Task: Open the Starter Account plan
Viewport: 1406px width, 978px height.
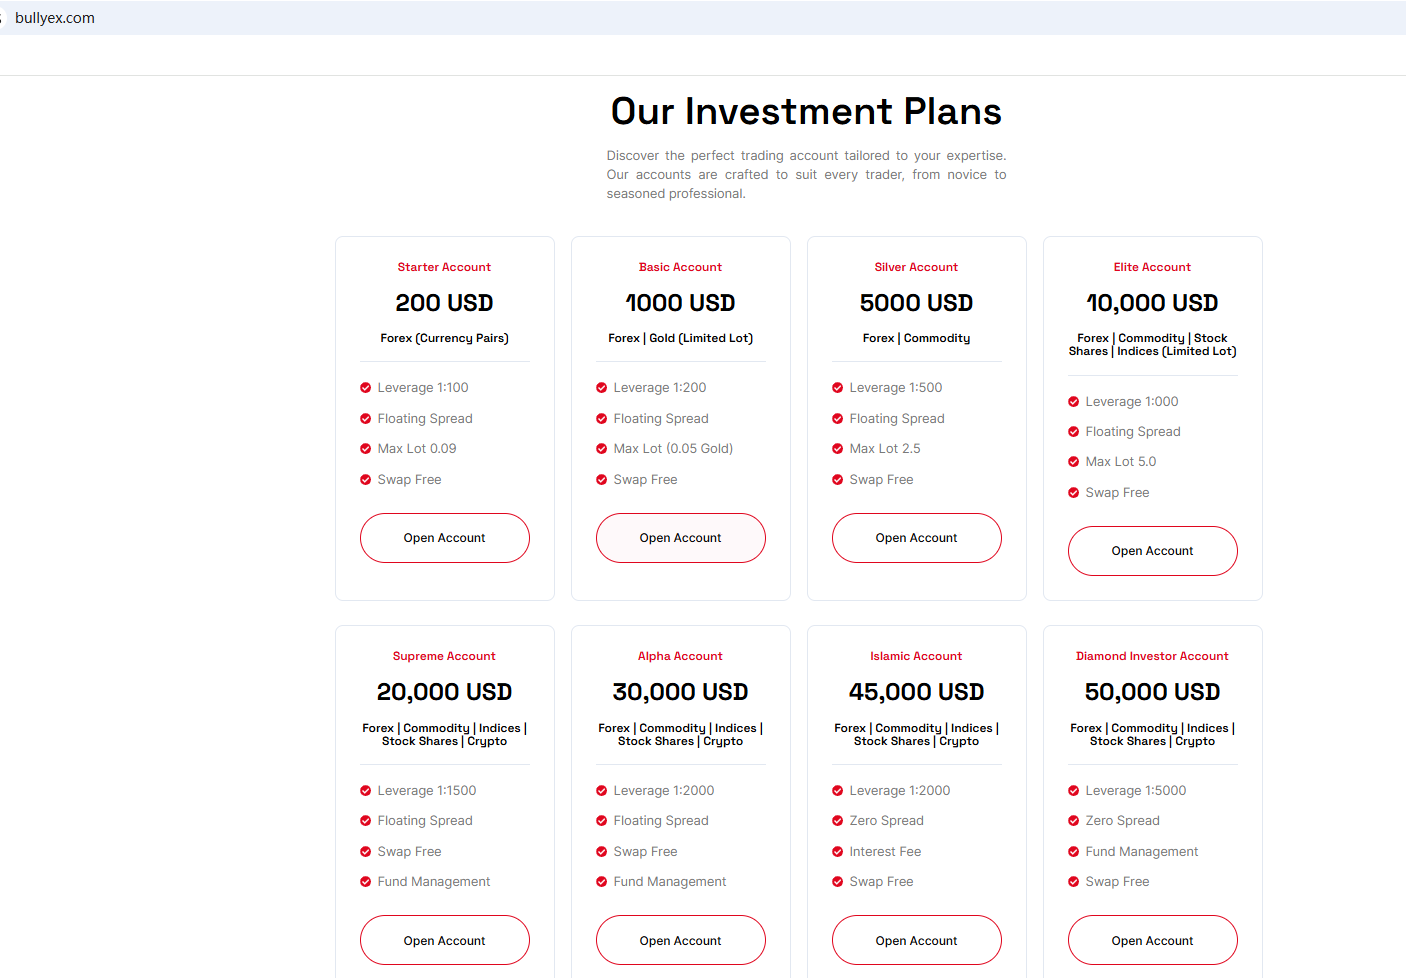Action: tap(444, 538)
